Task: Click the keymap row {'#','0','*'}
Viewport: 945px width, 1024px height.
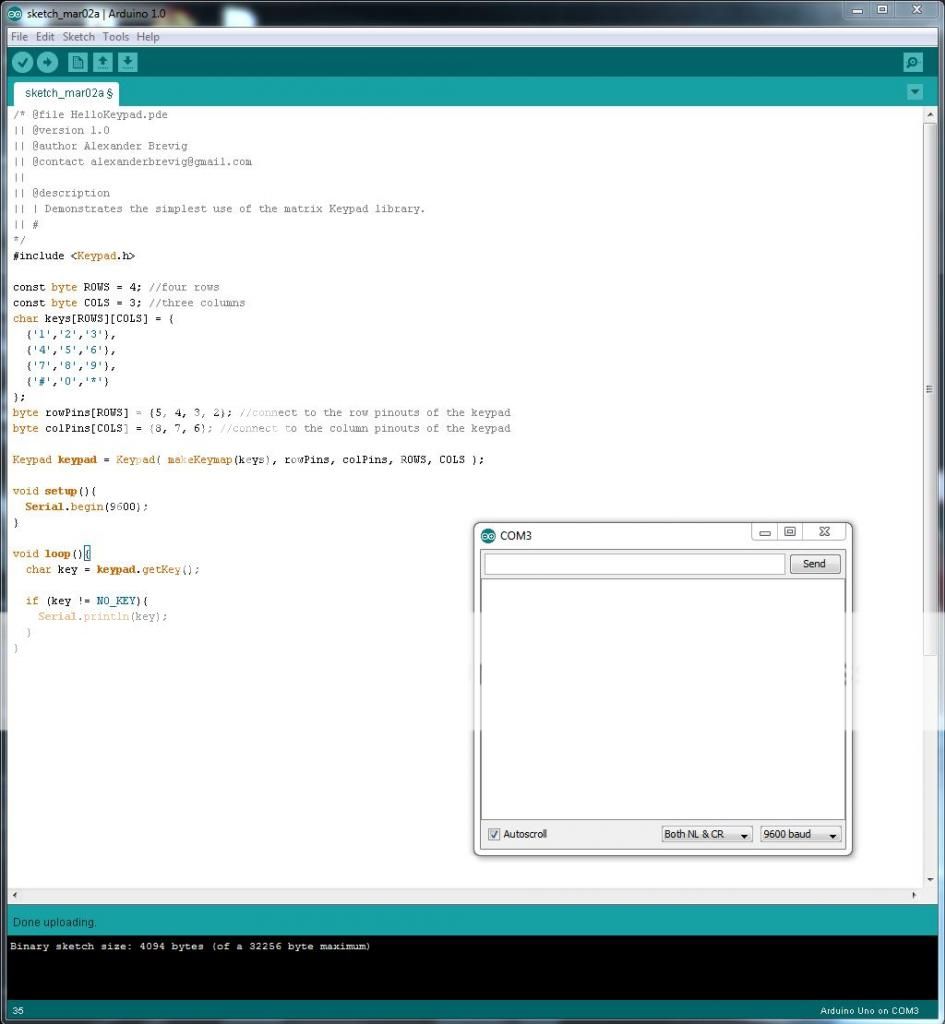Action: pyautogui.click(x=68, y=381)
